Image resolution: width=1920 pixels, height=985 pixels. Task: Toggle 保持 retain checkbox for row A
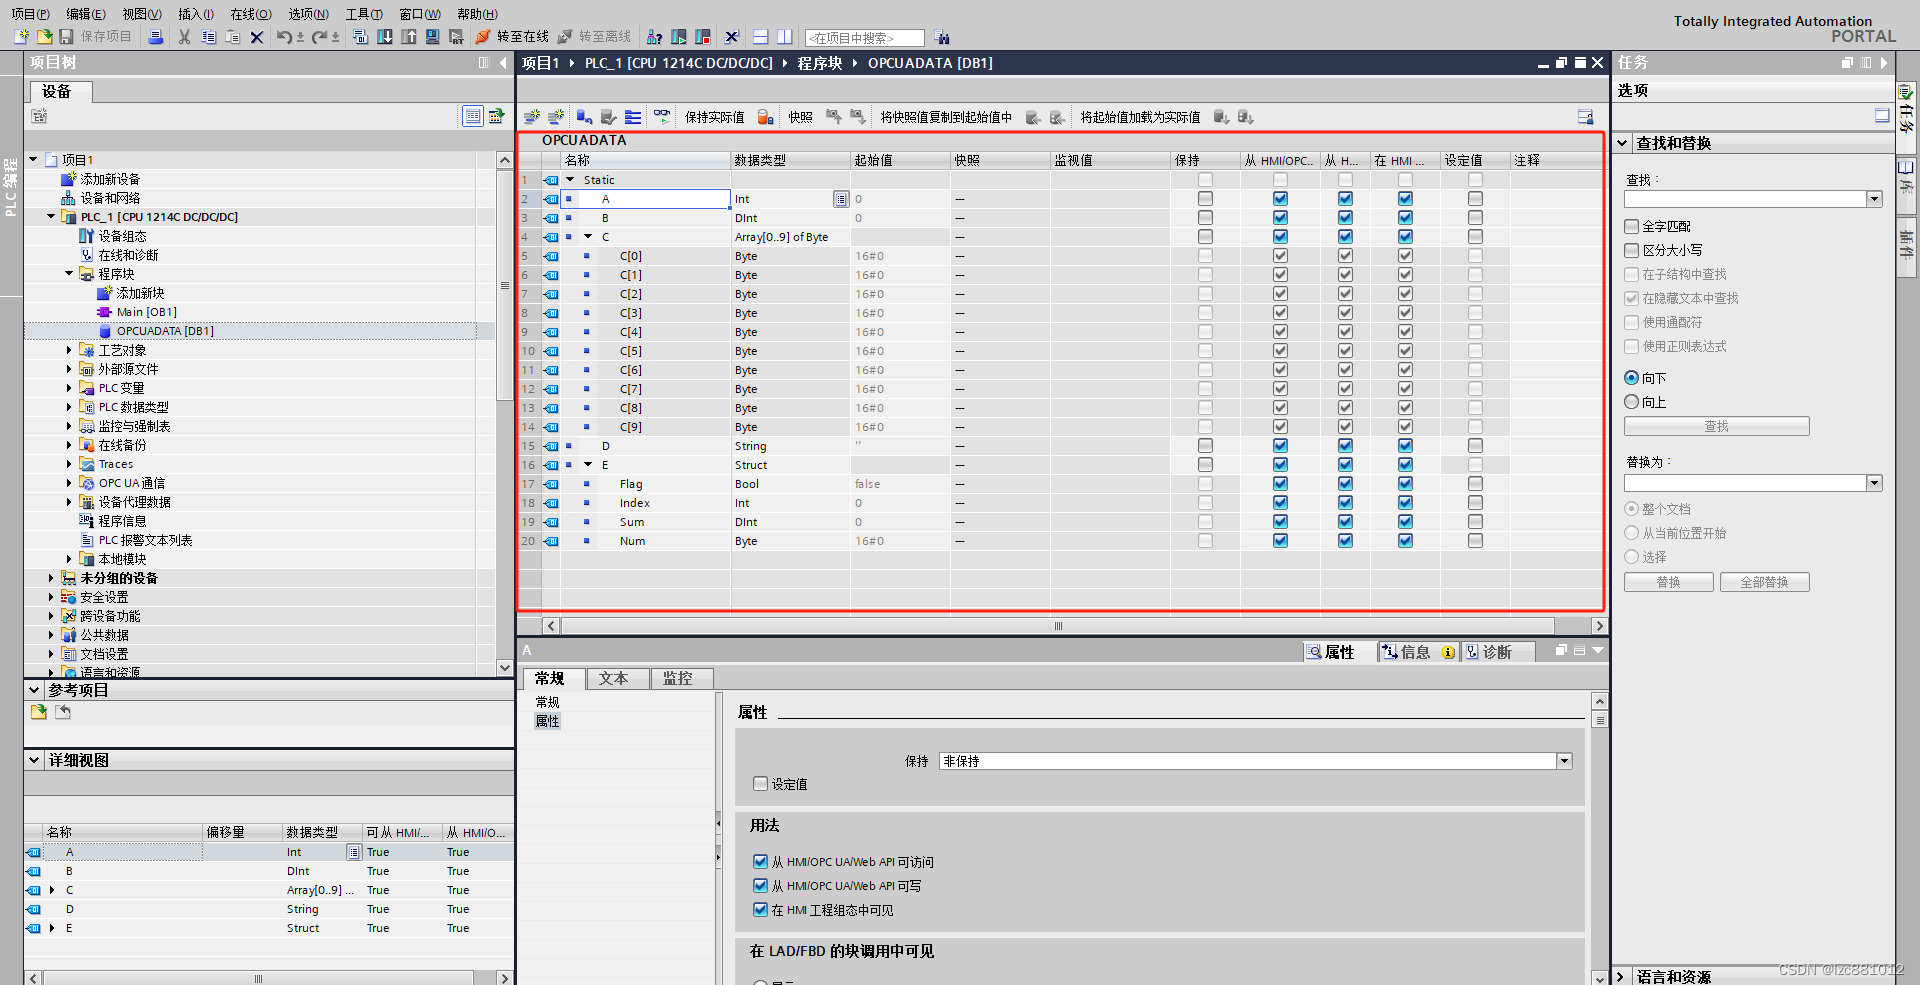click(x=1205, y=199)
